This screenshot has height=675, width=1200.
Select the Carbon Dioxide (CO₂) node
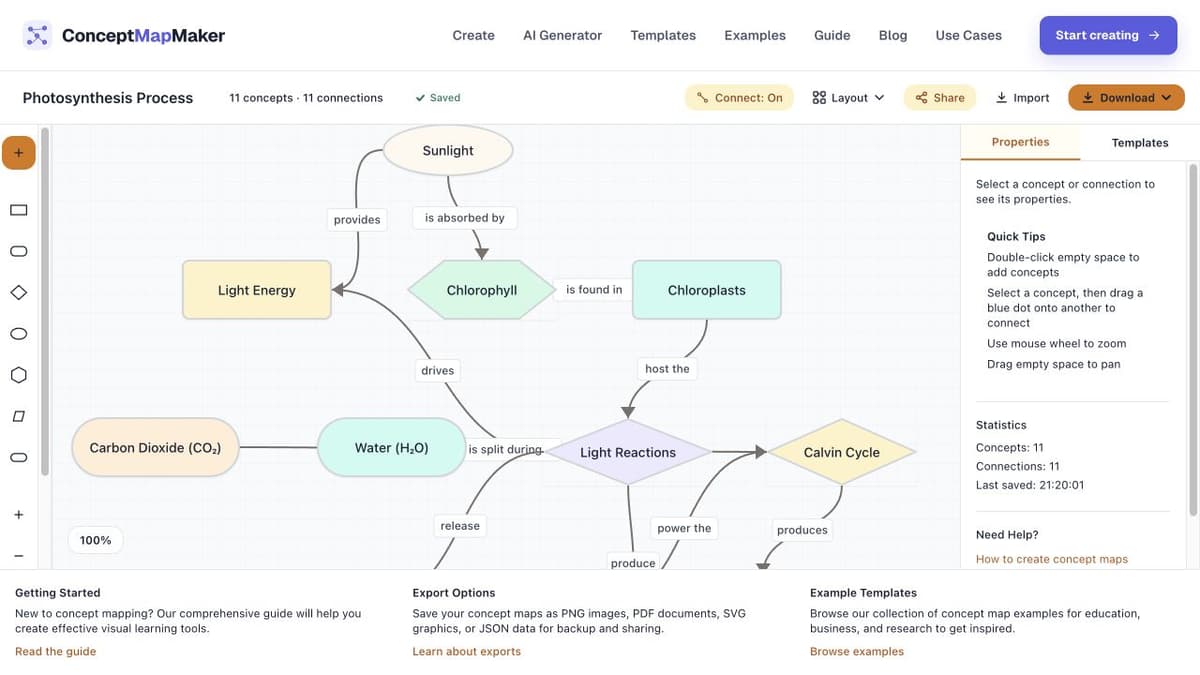click(x=156, y=448)
